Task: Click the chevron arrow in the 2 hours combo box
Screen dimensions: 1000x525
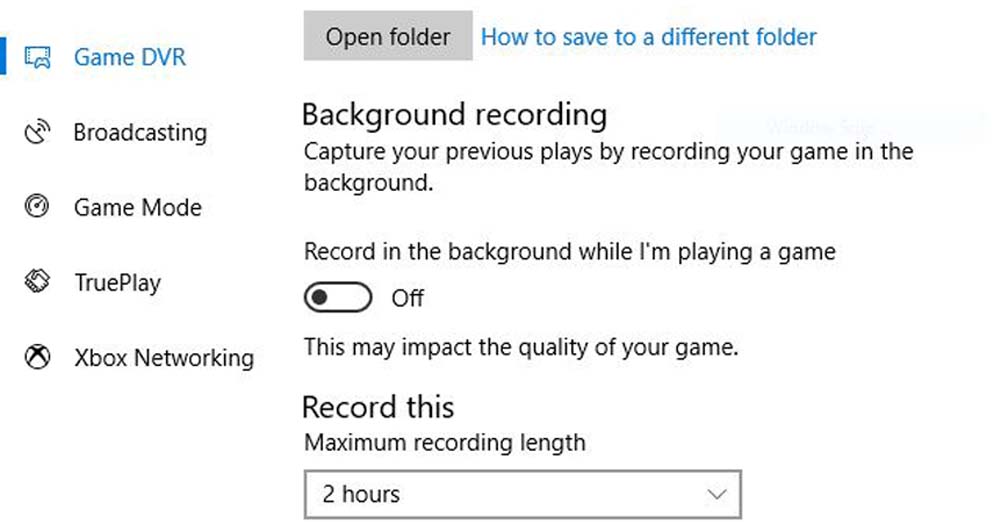Action: [x=717, y=494]
